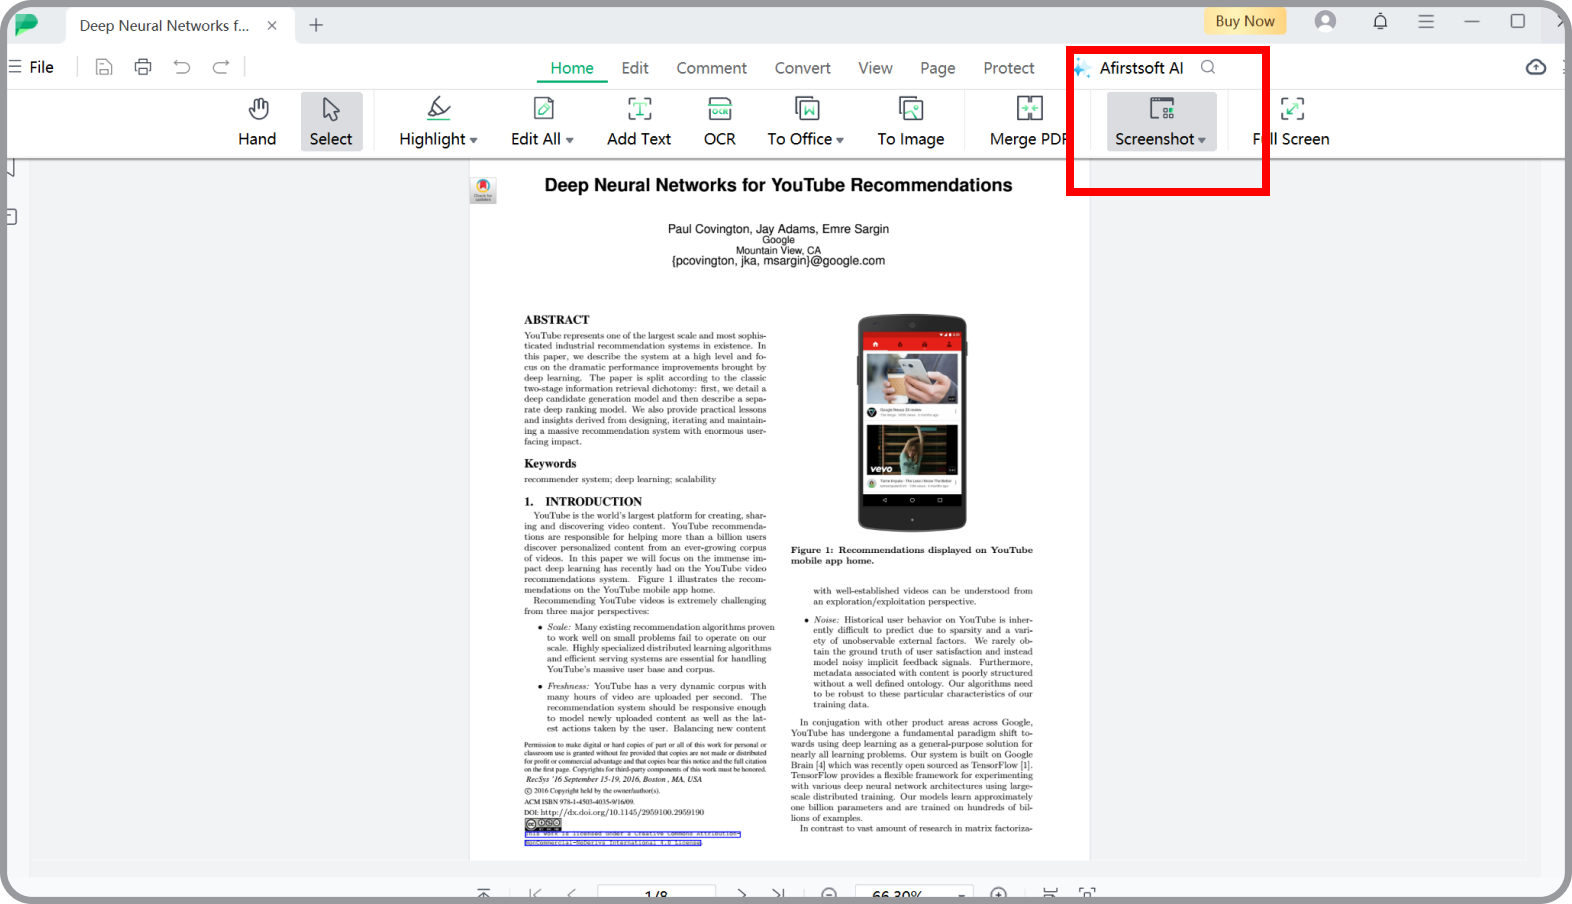The height and width of the screenshot is (904, 1572).
Task: Click the Figure 1 caption text
Action: 912,555
